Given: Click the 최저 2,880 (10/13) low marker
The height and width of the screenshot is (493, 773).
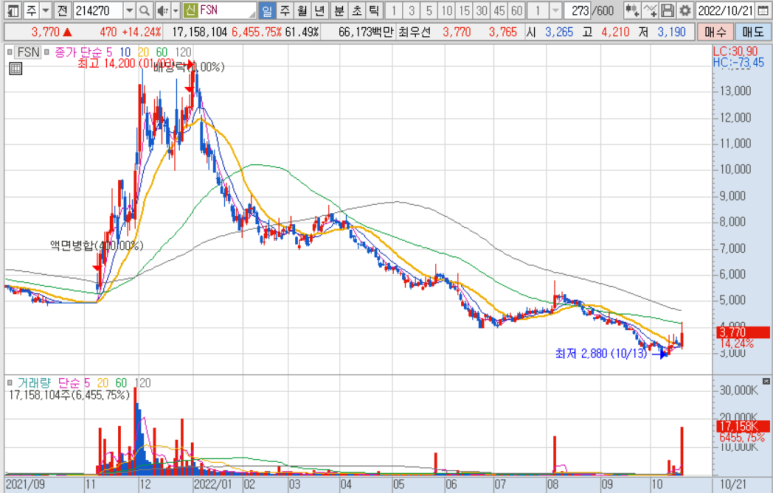Looking at the screenshot, I should 600,353.
